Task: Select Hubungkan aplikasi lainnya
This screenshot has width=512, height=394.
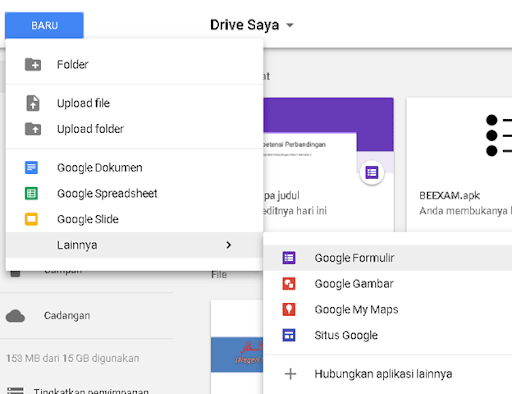Action: [388, 374]
